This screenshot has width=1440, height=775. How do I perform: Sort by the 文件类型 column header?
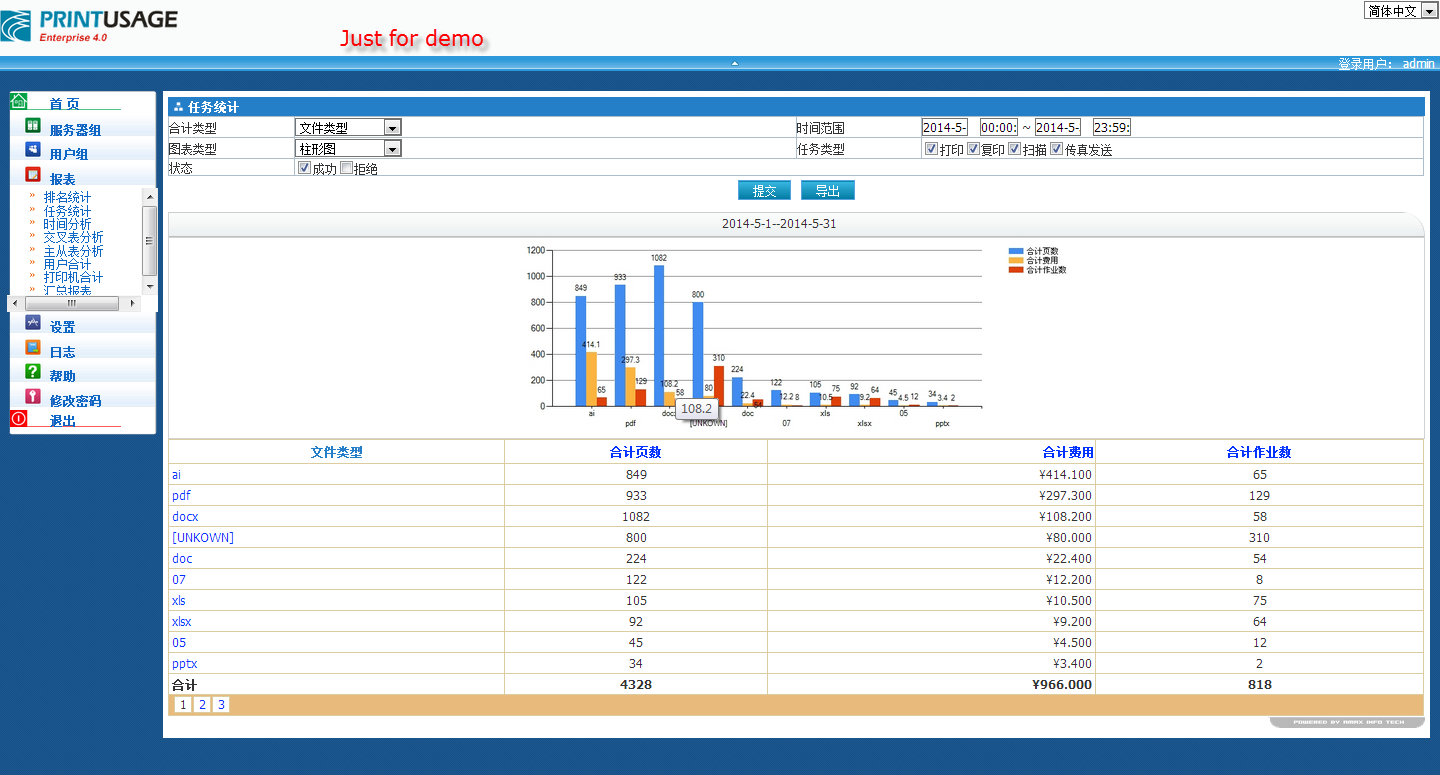click(x=336, y=452)
